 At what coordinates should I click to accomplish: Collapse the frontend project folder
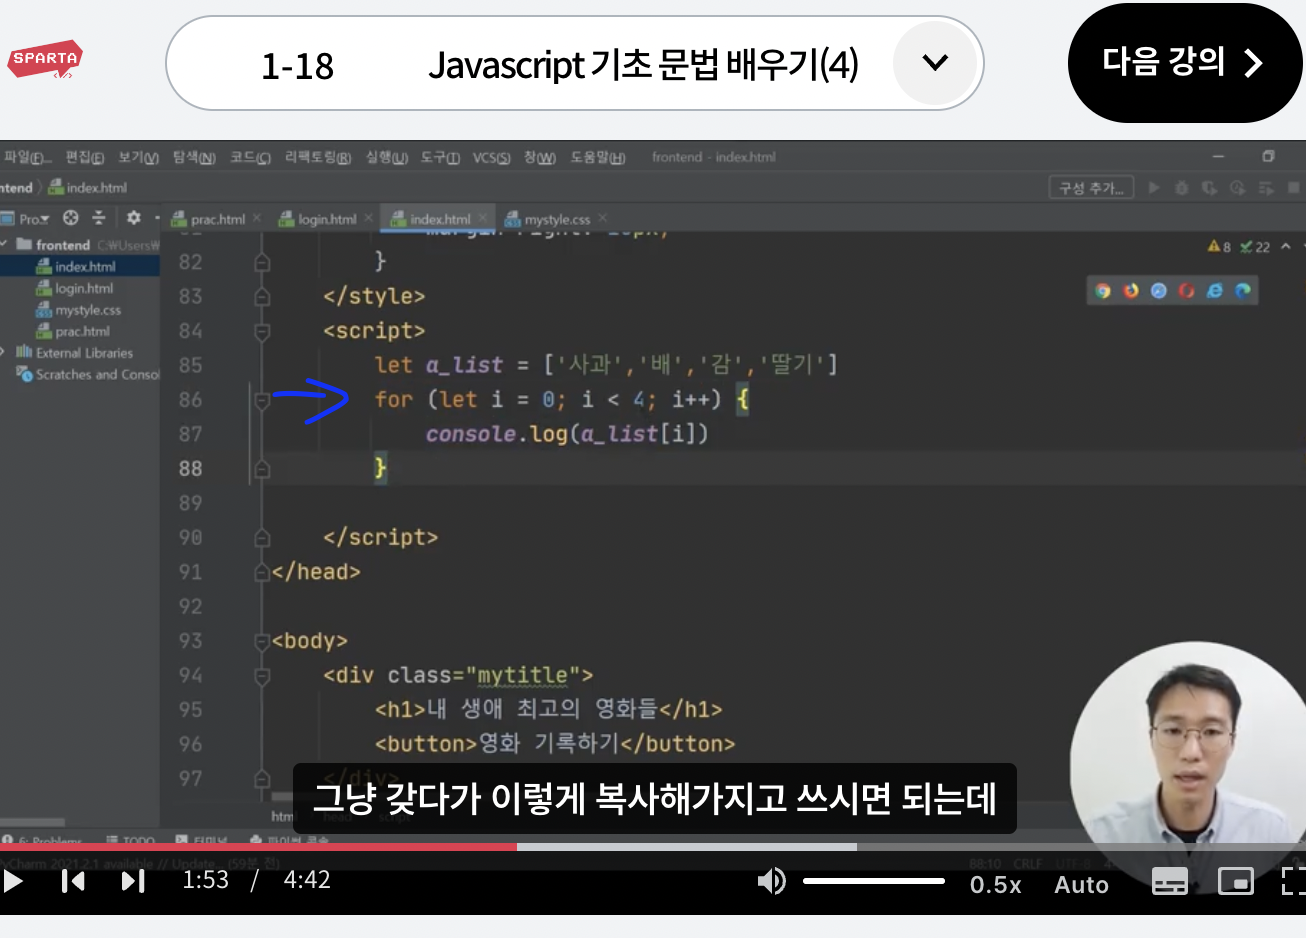point(4,244)
